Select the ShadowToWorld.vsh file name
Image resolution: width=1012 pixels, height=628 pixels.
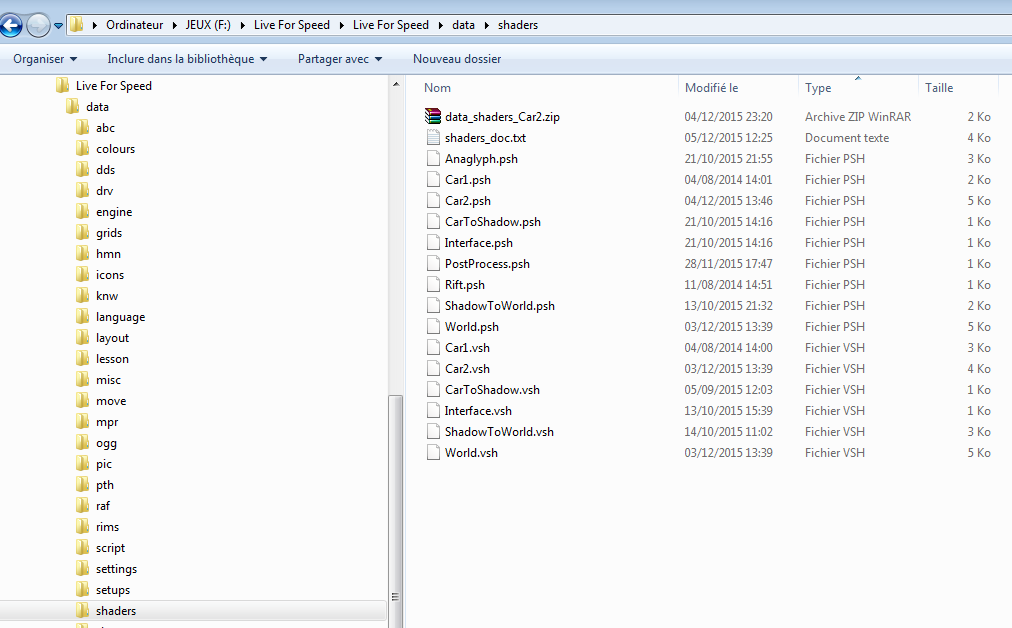pos(499,432)
